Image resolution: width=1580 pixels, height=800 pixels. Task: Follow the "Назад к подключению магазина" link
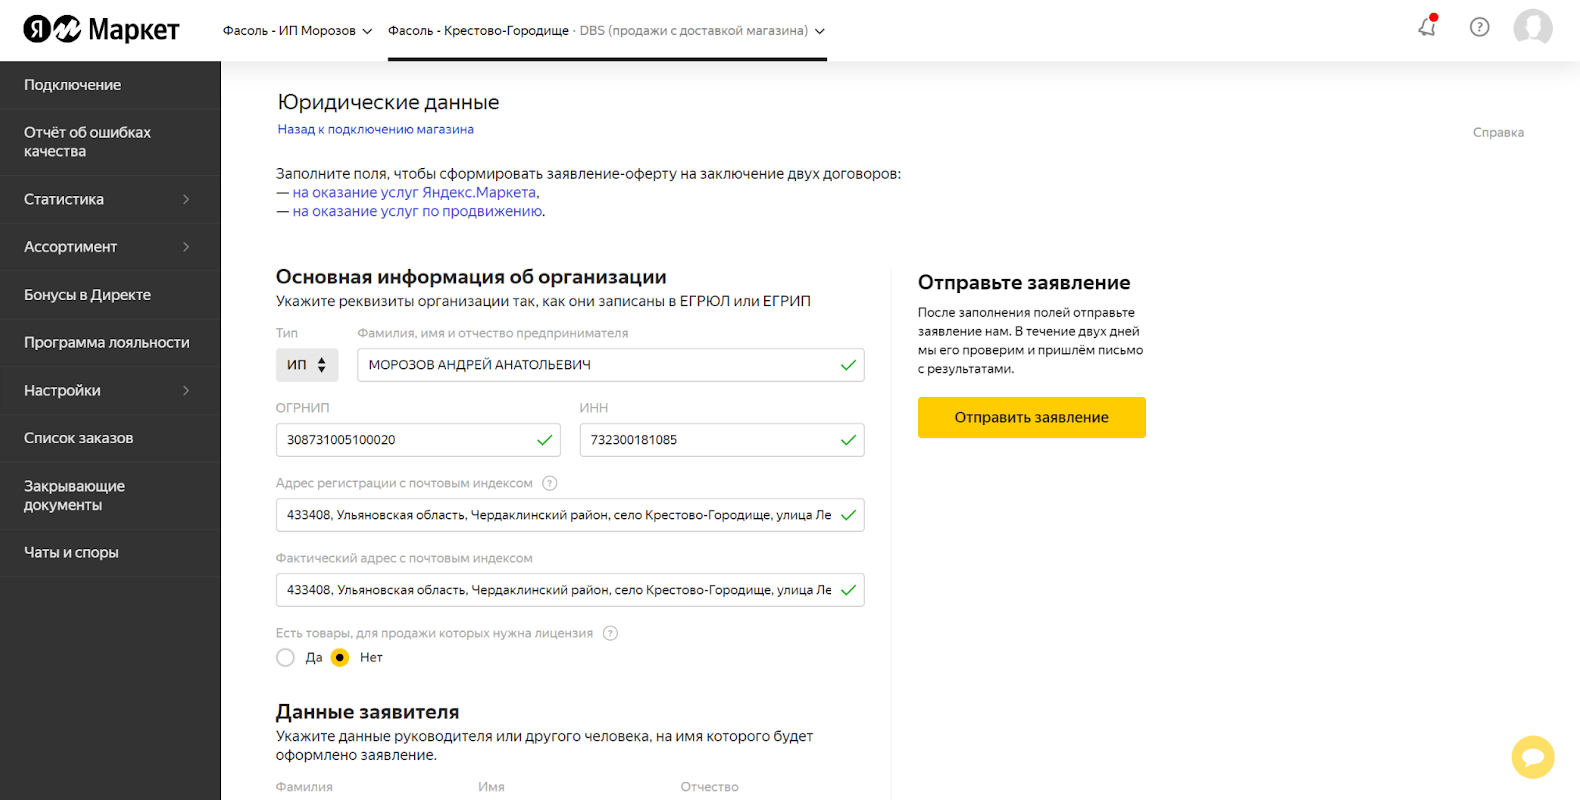coord(375,129)
